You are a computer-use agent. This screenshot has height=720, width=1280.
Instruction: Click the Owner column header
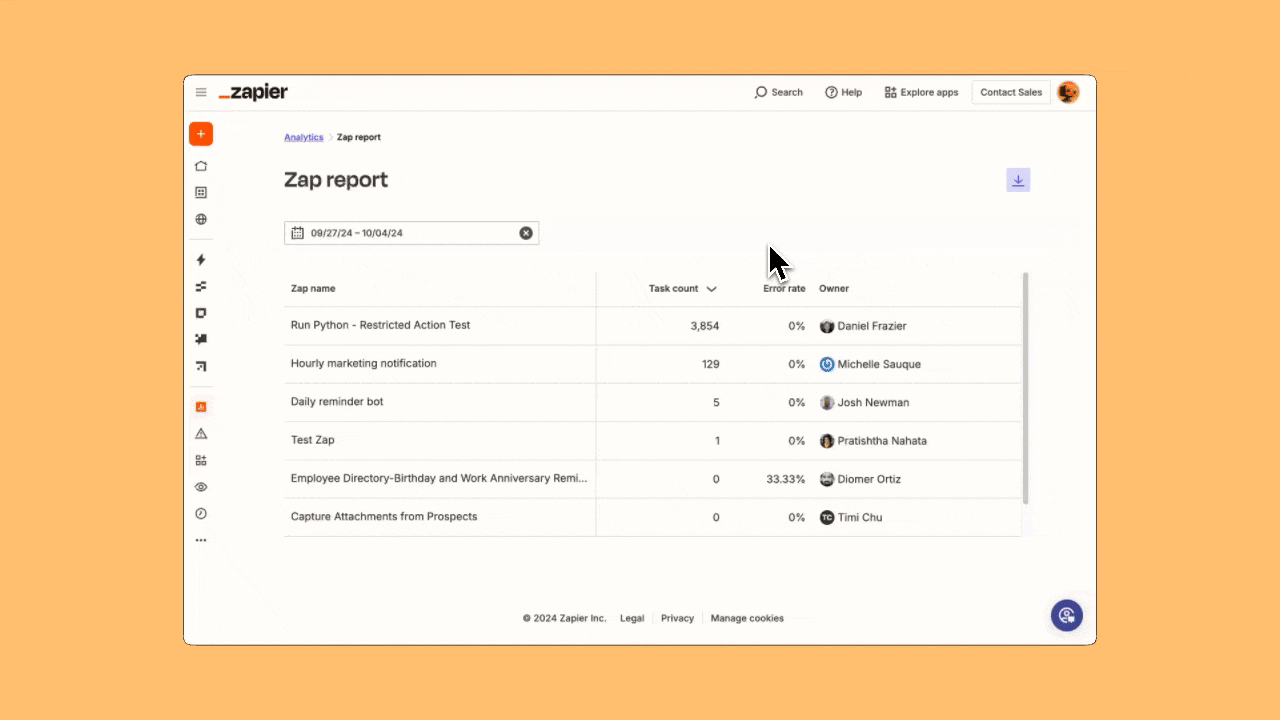(x=834, y=289)
